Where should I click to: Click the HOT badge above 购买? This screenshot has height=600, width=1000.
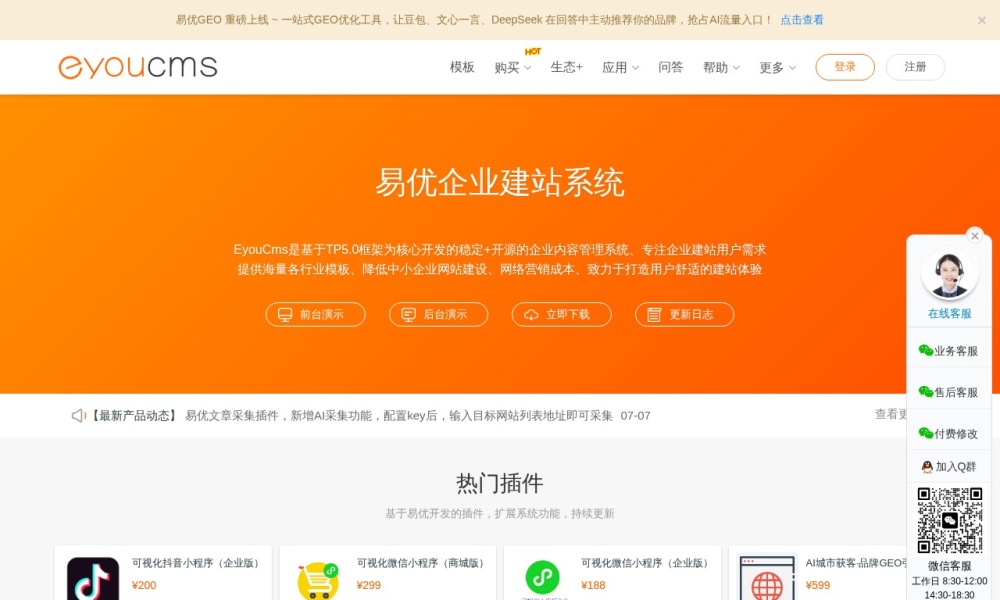[x=533, y=51]
